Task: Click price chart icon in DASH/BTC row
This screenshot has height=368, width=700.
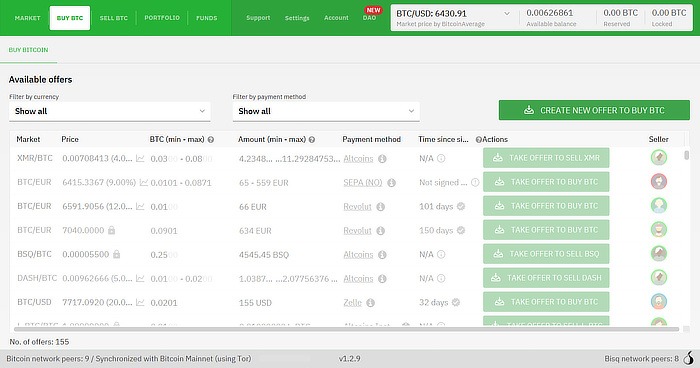Action: (x=140, y=278)
